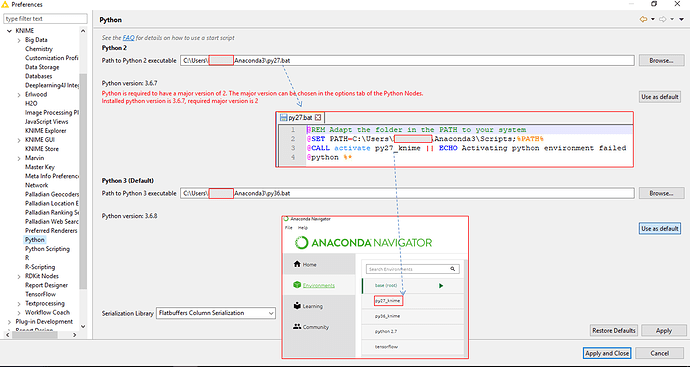
Task: Select tensorflow environment in Anaconda Navigator
Action: tap(386, 346)
